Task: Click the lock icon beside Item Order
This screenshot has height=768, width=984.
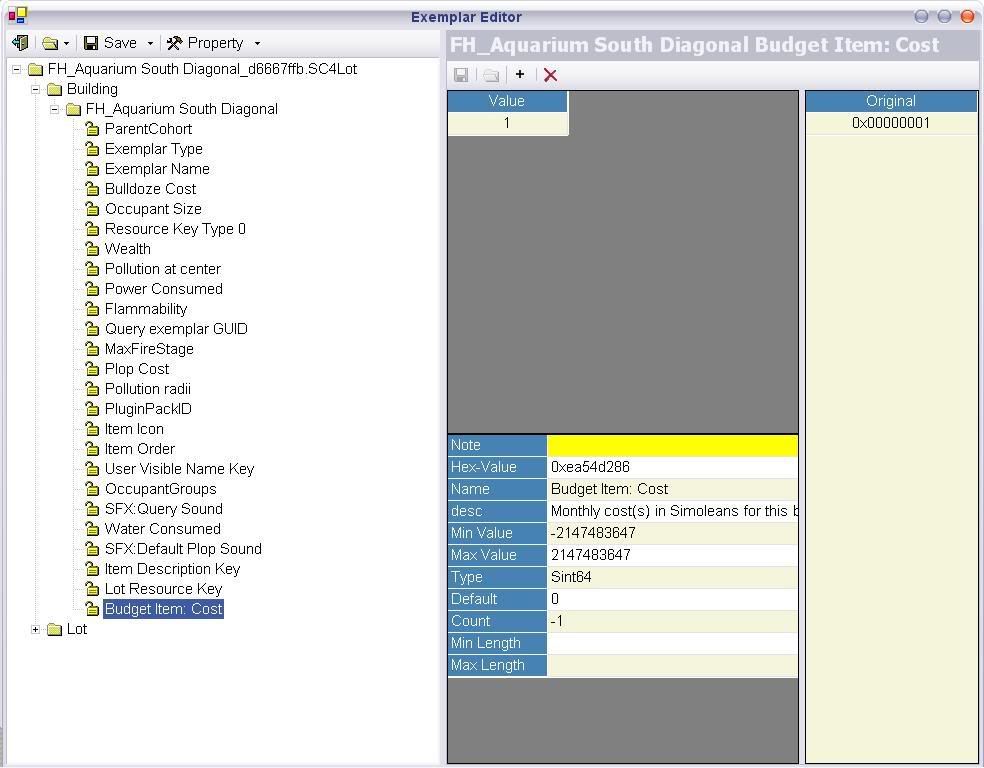Action: tap(92, 449)
